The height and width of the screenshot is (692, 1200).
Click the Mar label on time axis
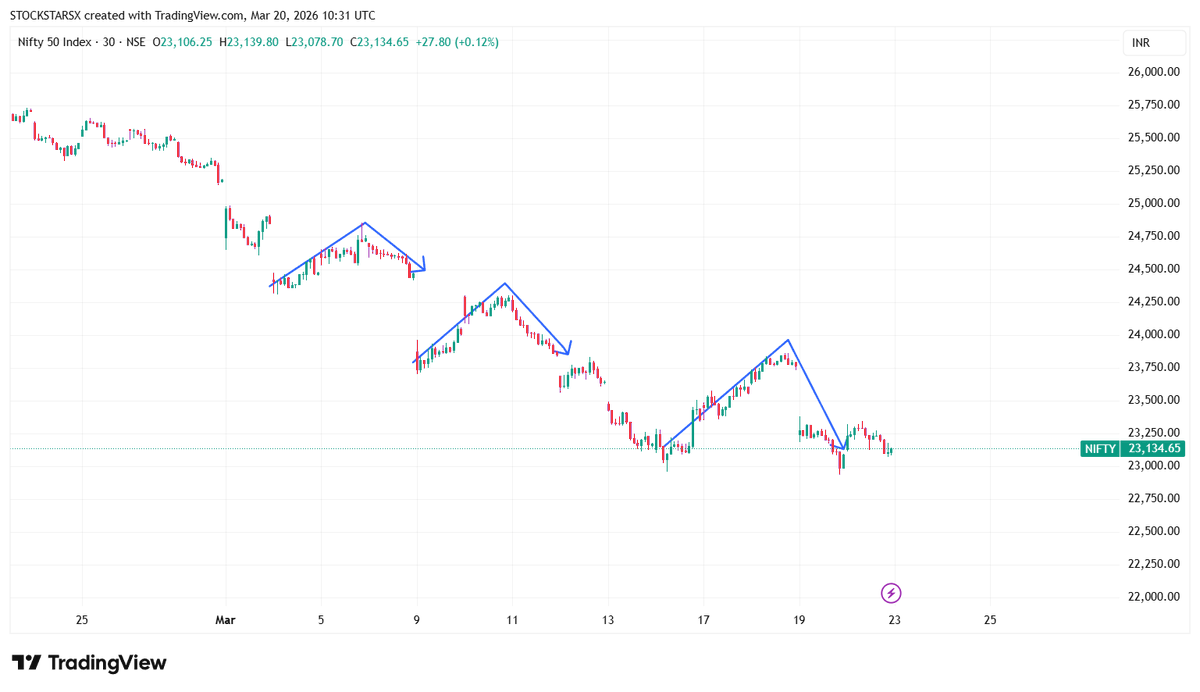click(x=225, y=620)
